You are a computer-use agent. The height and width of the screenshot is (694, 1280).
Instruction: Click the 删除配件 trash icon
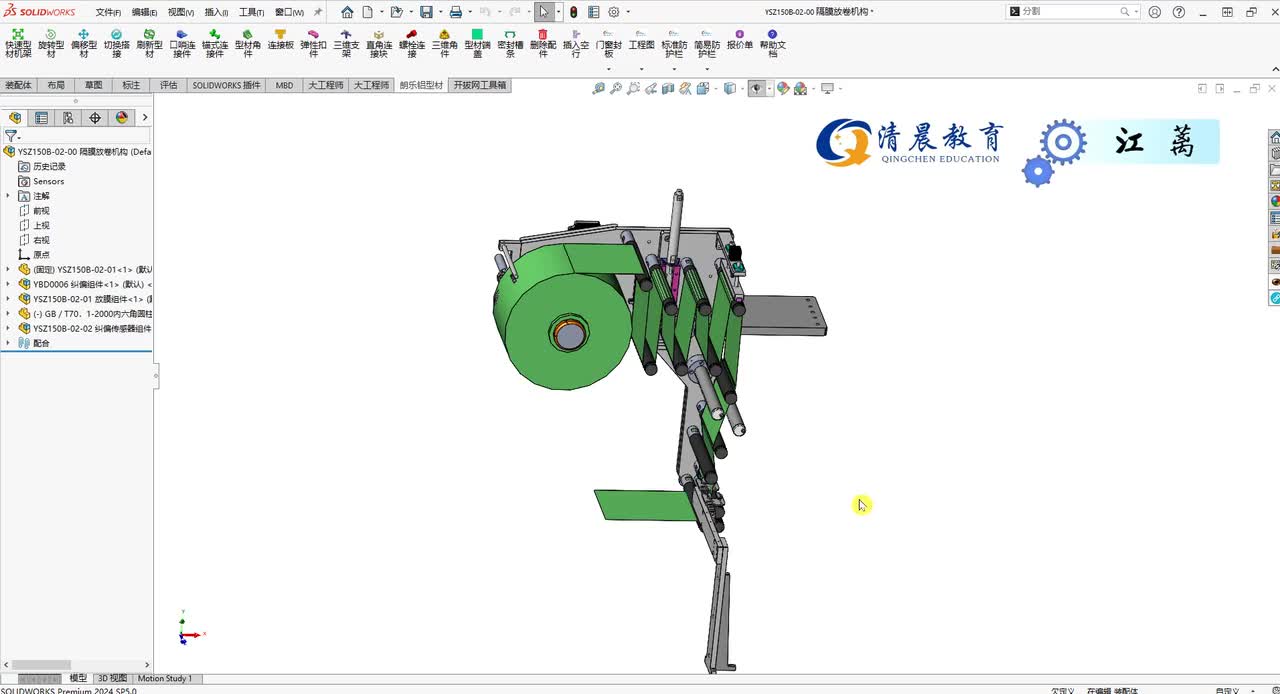click(543, 34)
